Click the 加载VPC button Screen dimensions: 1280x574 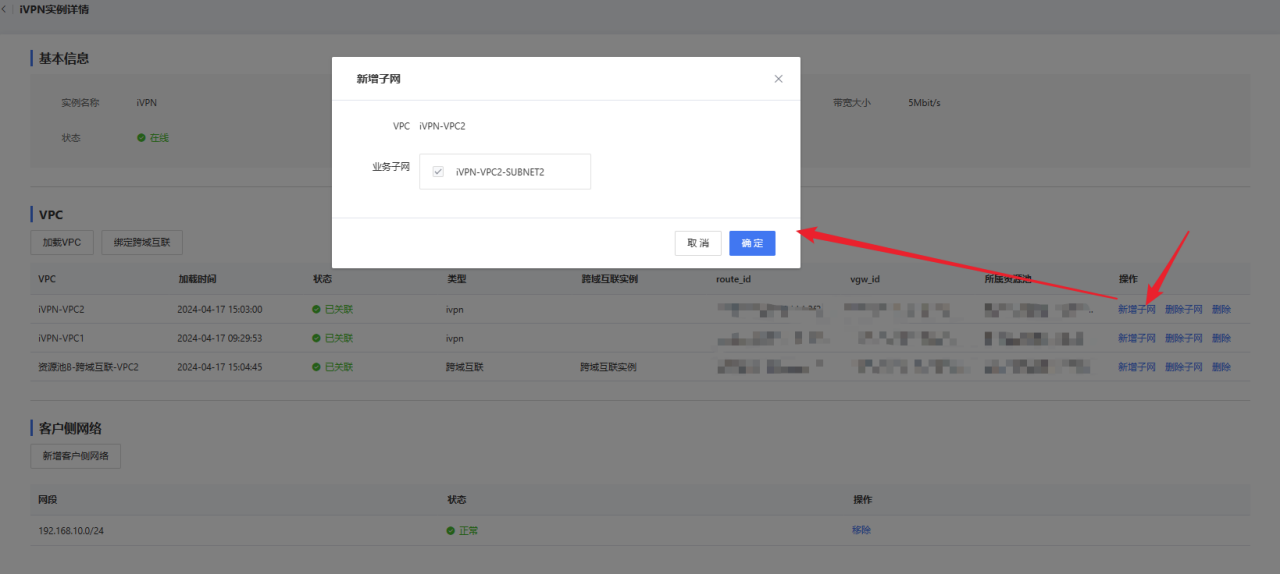pyautogui.click(x=62, y=242)
